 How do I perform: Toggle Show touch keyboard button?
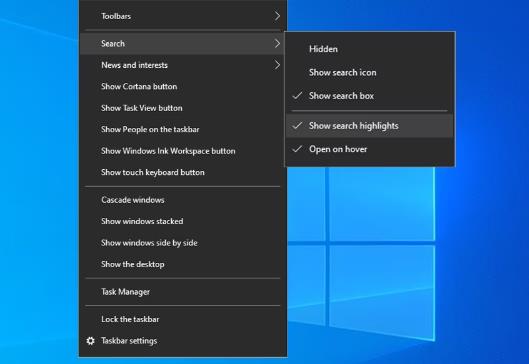tap(183, 172)
